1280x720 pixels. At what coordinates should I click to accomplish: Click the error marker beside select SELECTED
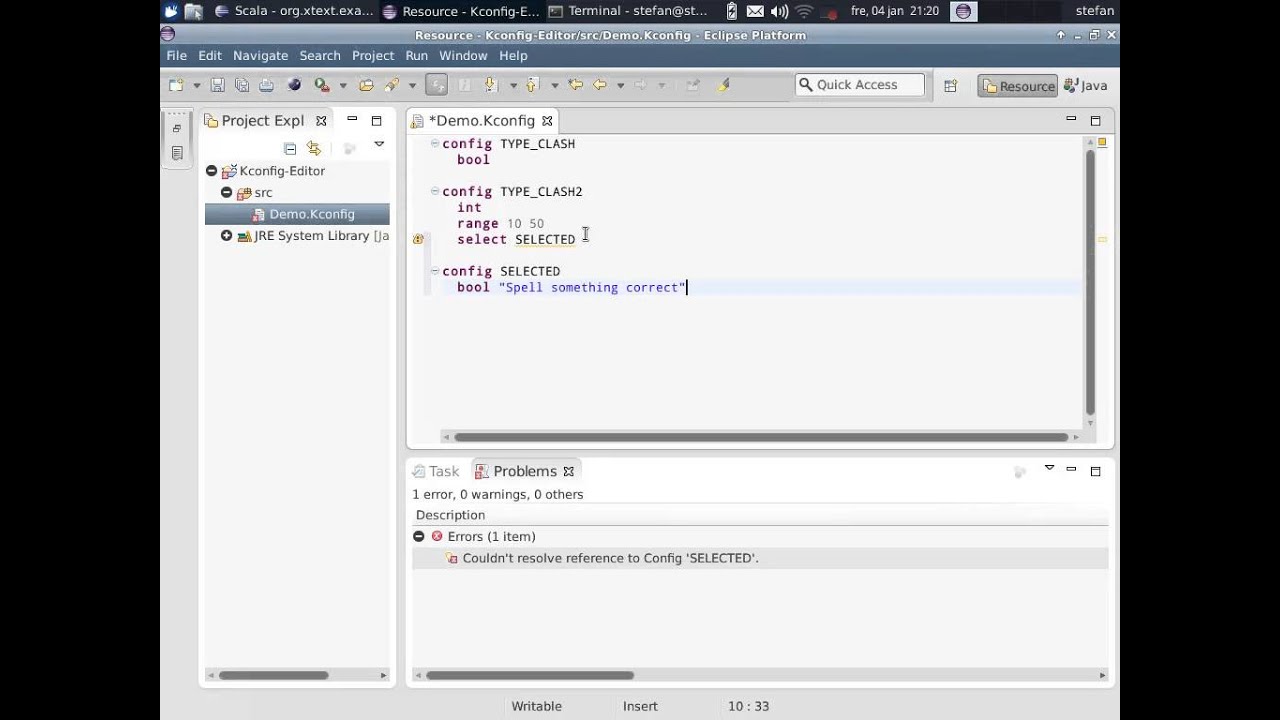click(418, 239)
